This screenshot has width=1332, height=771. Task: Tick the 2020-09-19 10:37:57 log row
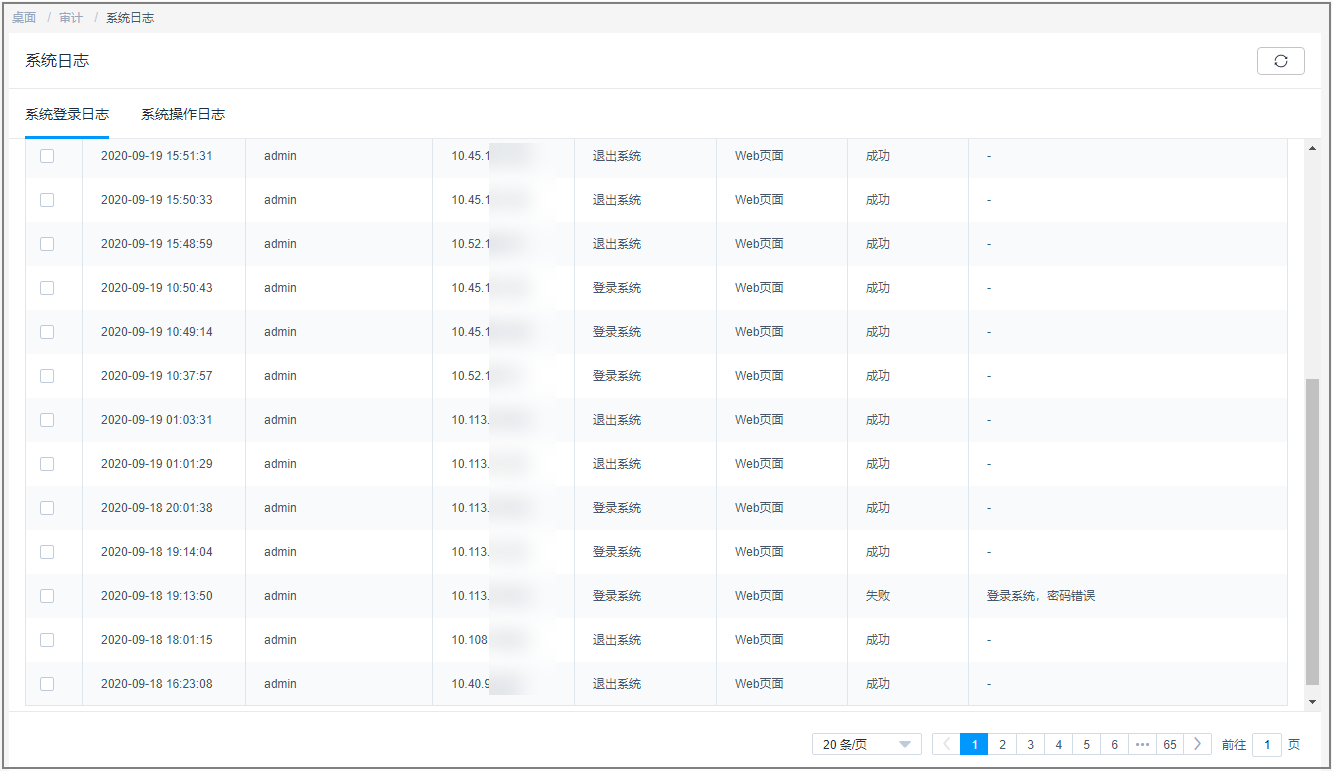point(47,376)
